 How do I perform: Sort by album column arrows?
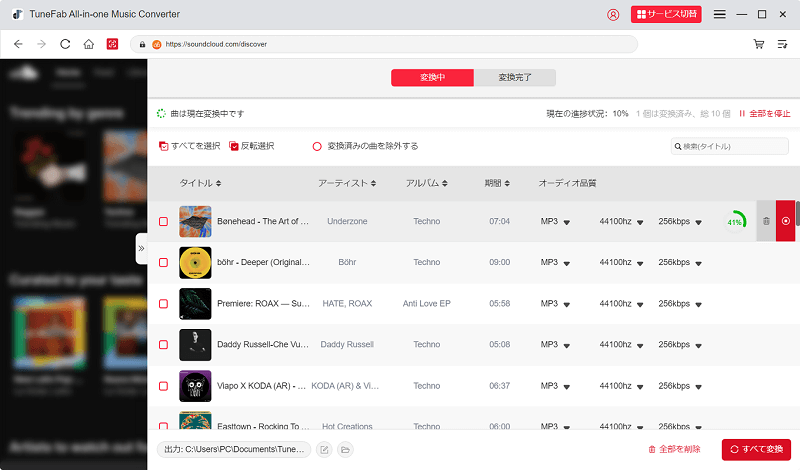pos(445,183)
